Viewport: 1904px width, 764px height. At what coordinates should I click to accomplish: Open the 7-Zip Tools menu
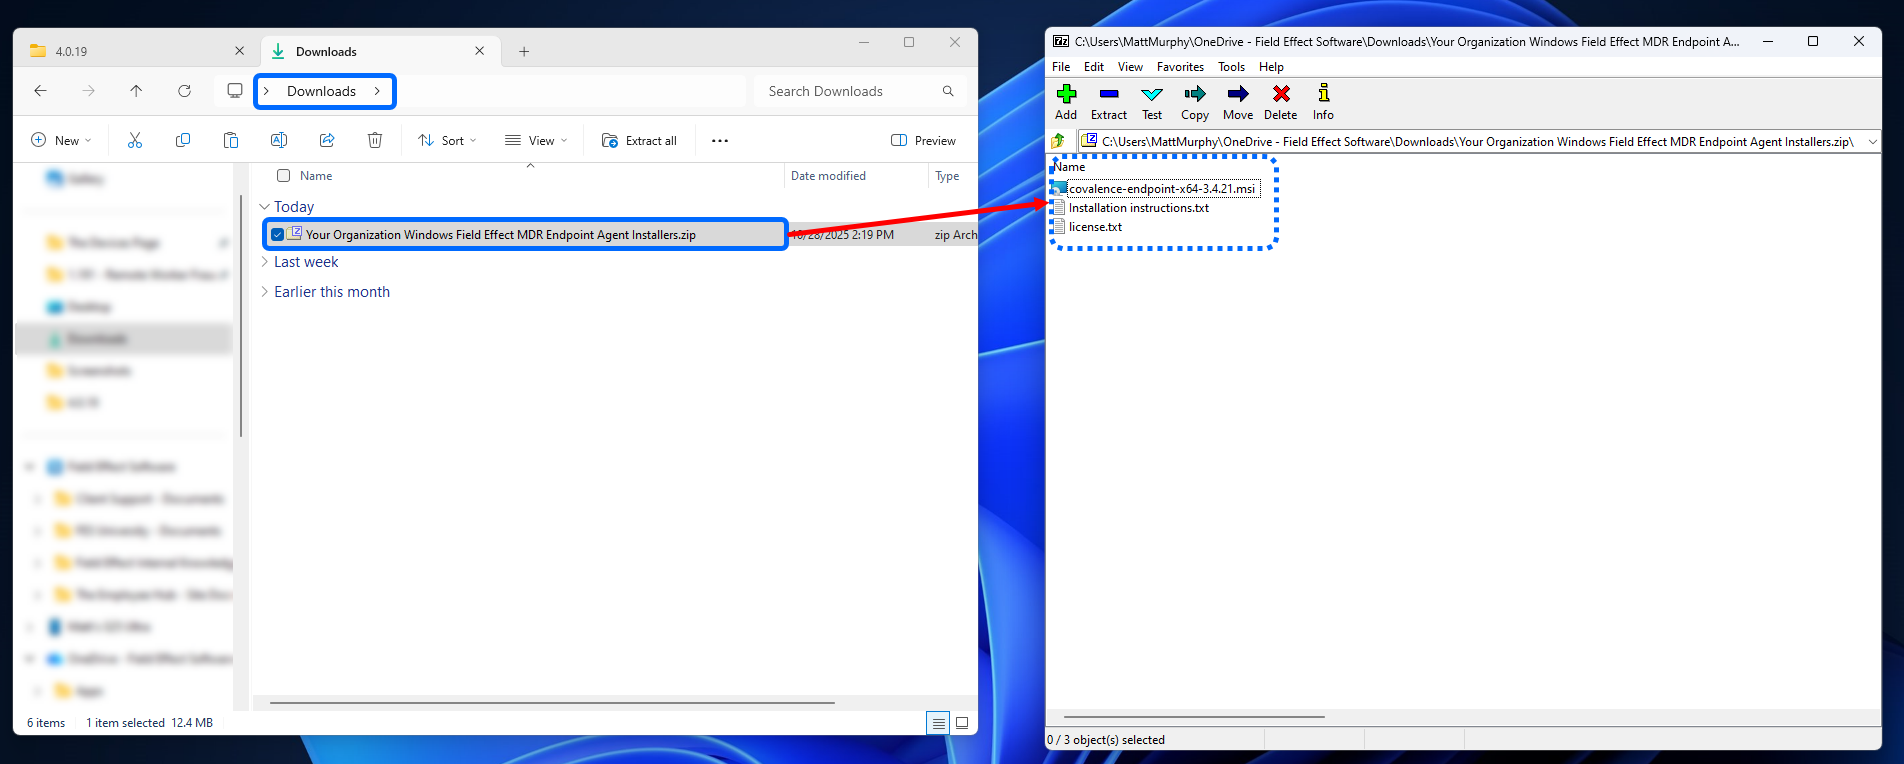click(x=1231, y=67)
